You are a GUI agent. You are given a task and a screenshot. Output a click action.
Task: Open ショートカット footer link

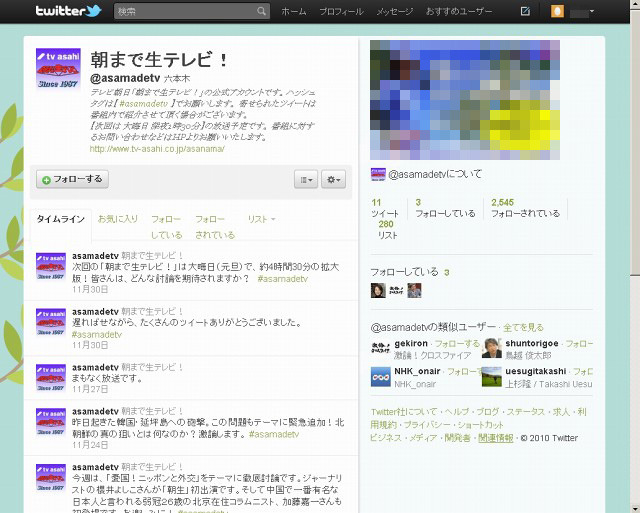[x=480, y=425]
